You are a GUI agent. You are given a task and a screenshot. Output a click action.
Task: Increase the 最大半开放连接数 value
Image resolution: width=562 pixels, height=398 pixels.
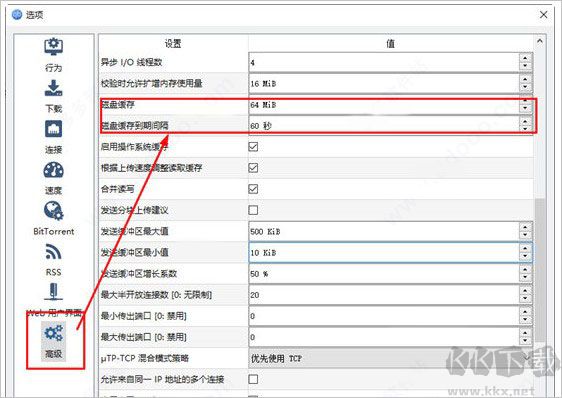point(525,291)
